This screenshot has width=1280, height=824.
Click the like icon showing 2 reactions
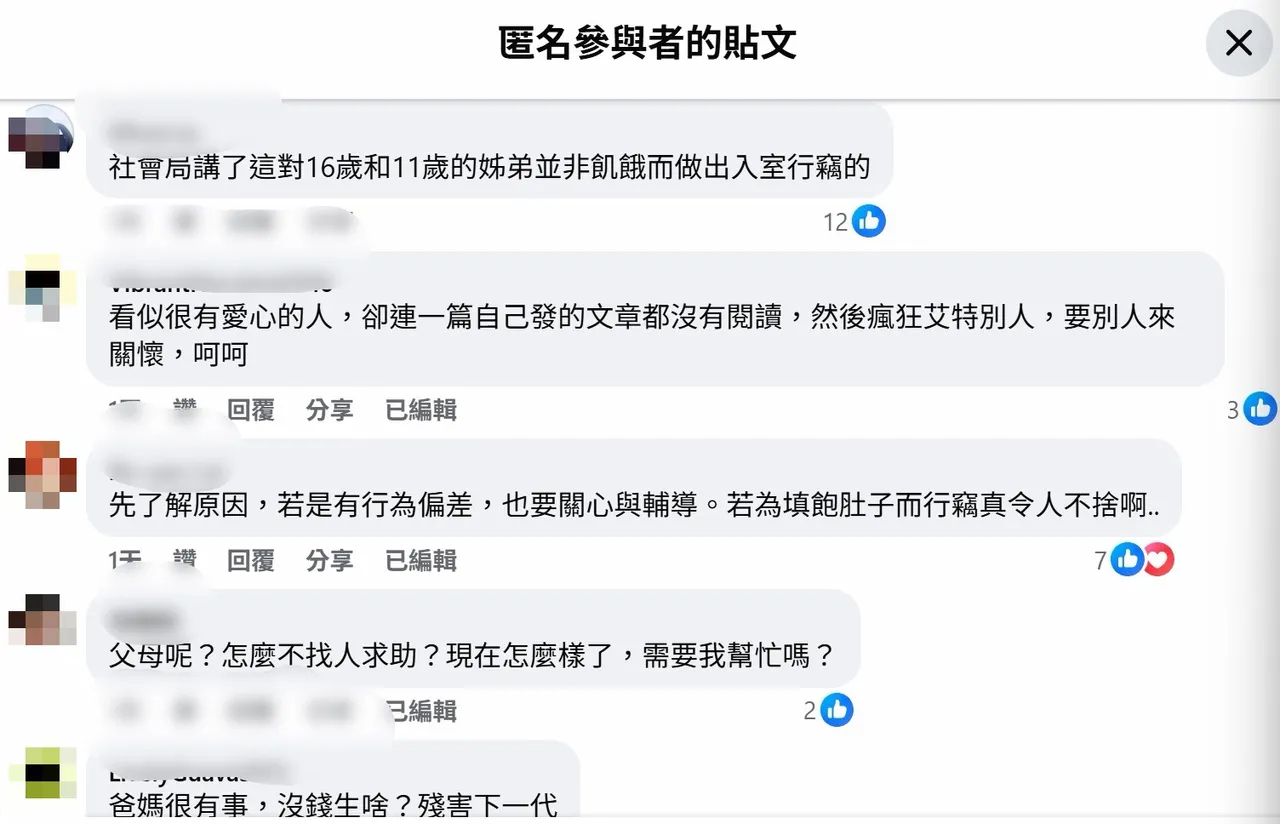[837, 710]
